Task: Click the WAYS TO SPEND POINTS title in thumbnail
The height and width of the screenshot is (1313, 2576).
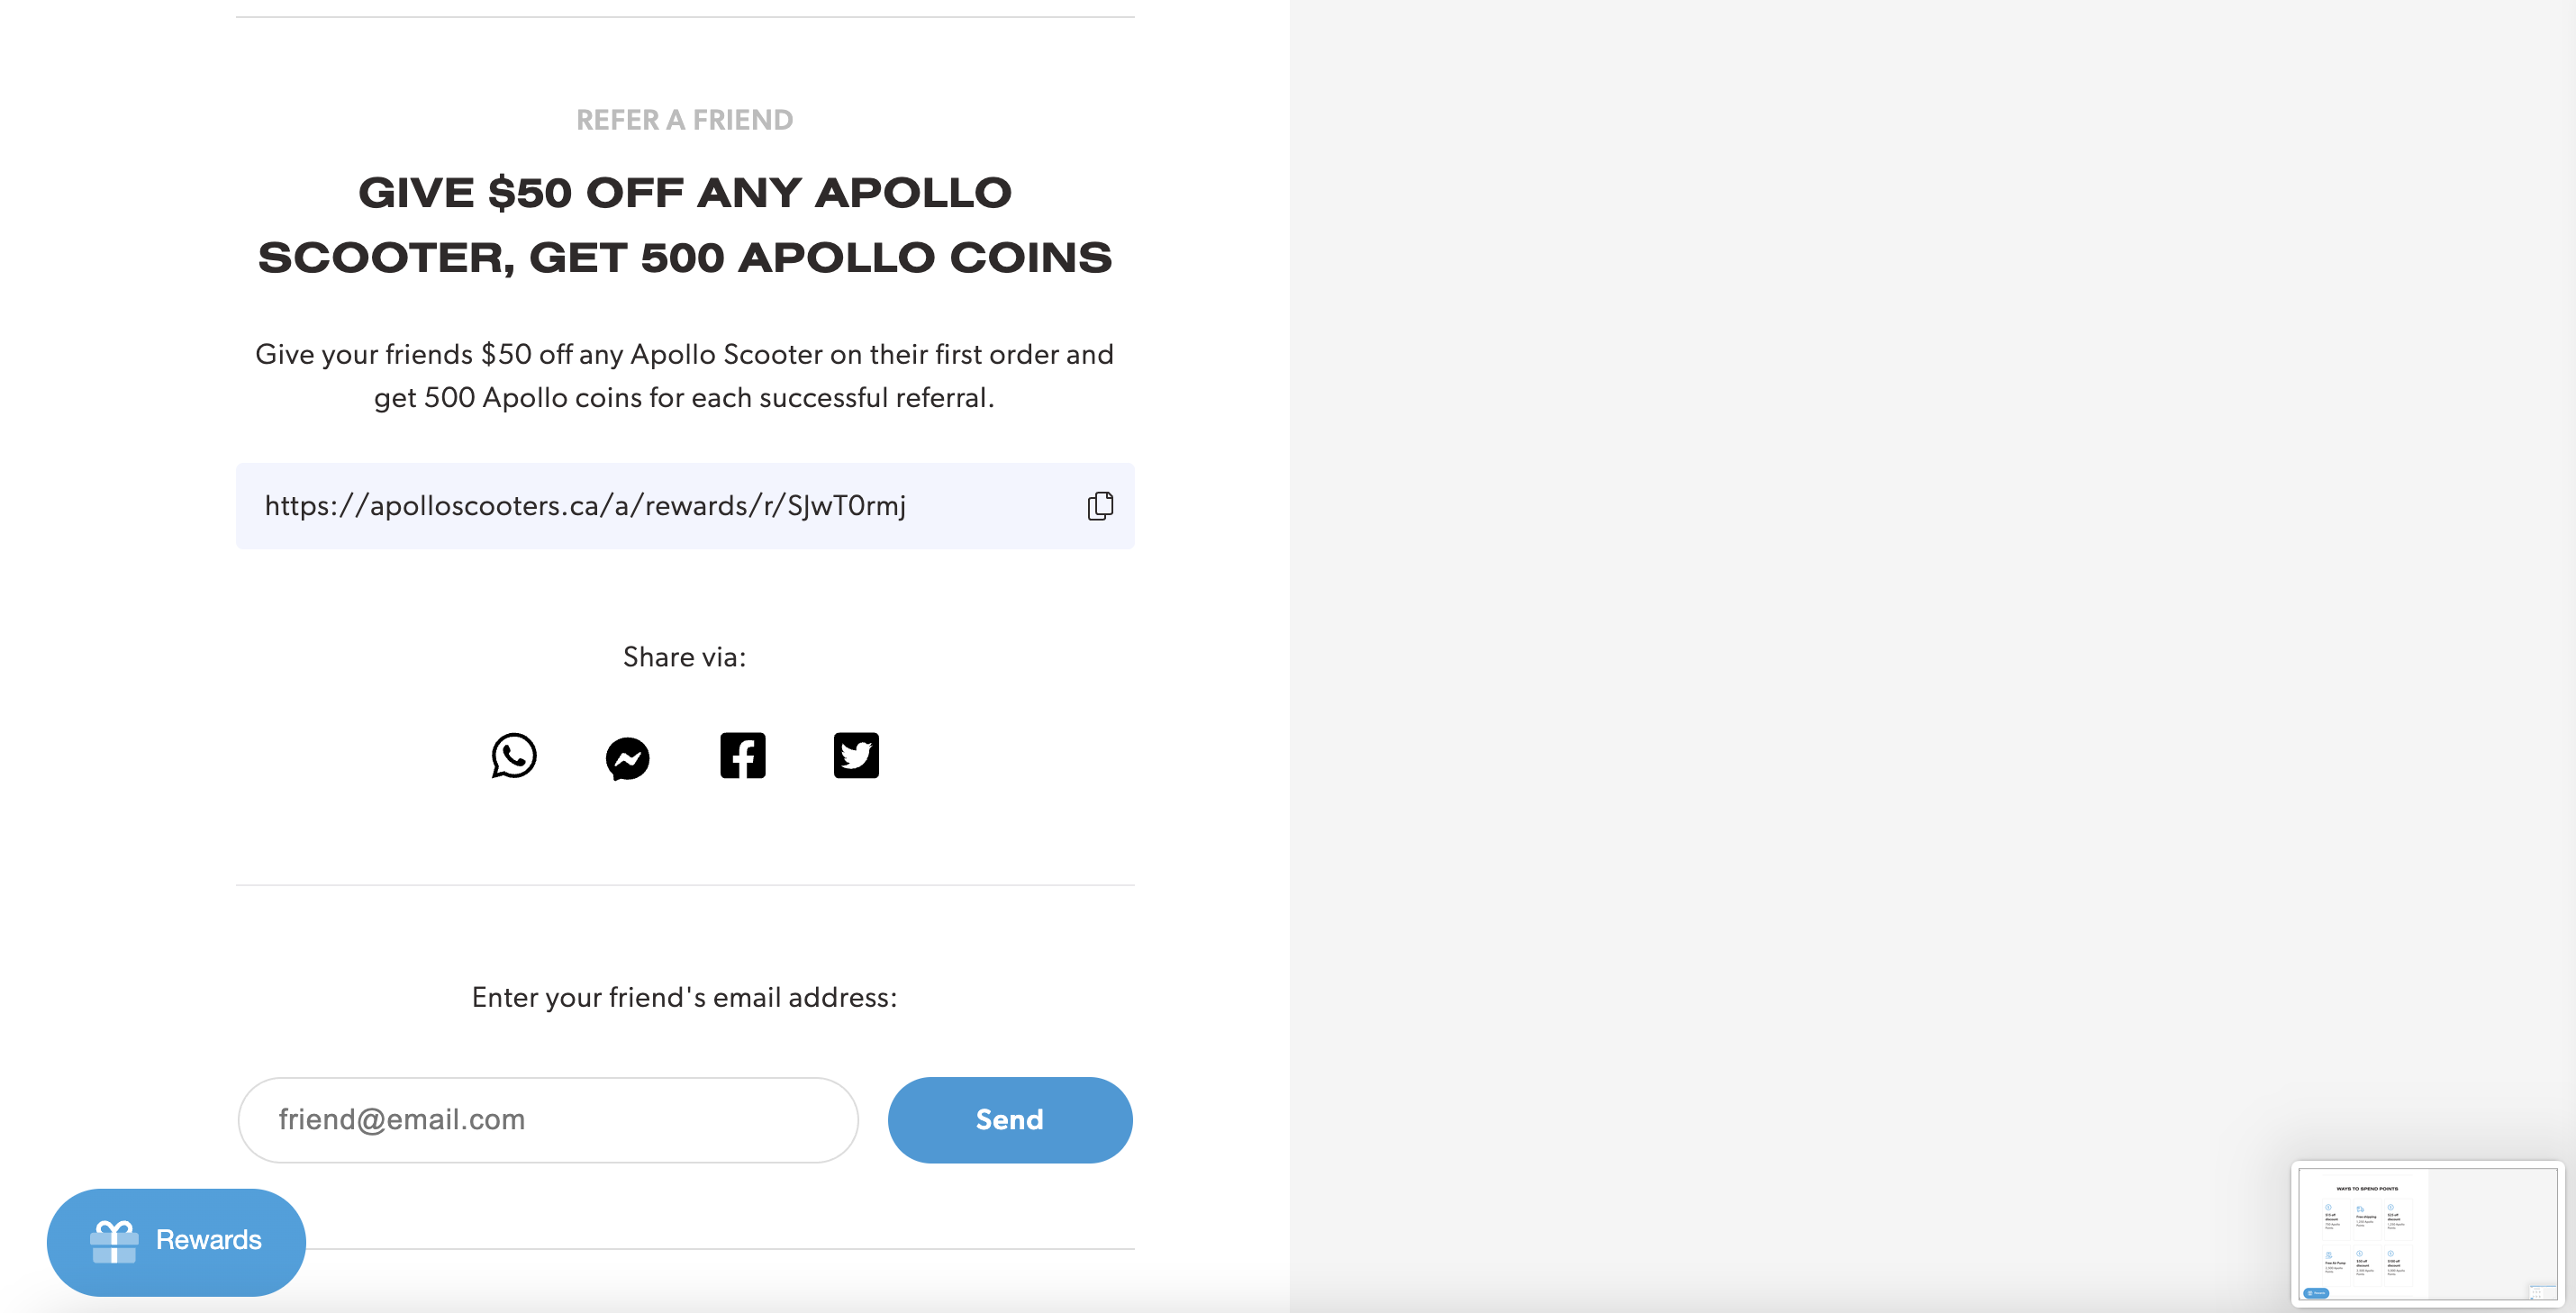Action: tap(2367, 1189)
